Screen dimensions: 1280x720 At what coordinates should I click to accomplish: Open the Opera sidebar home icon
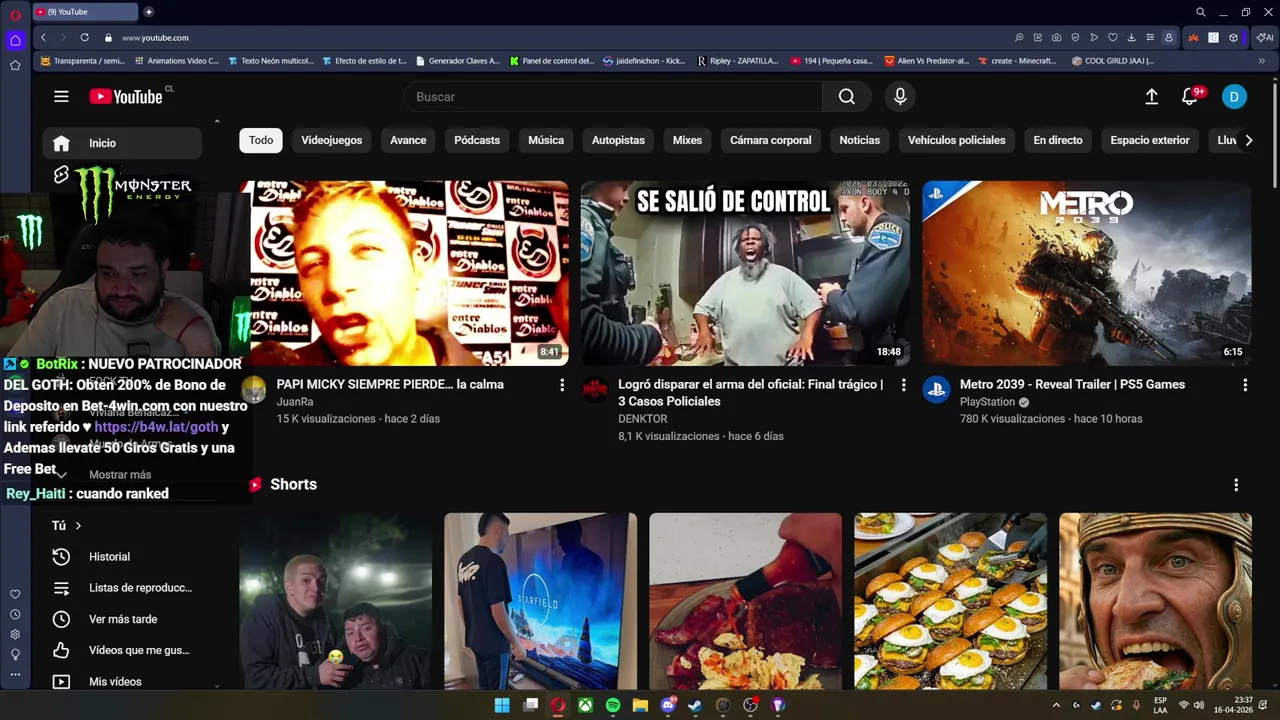tap(15, 40)
